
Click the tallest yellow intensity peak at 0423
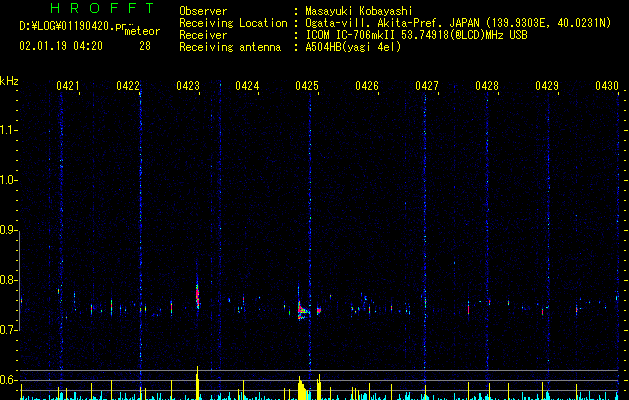[197, 383]
